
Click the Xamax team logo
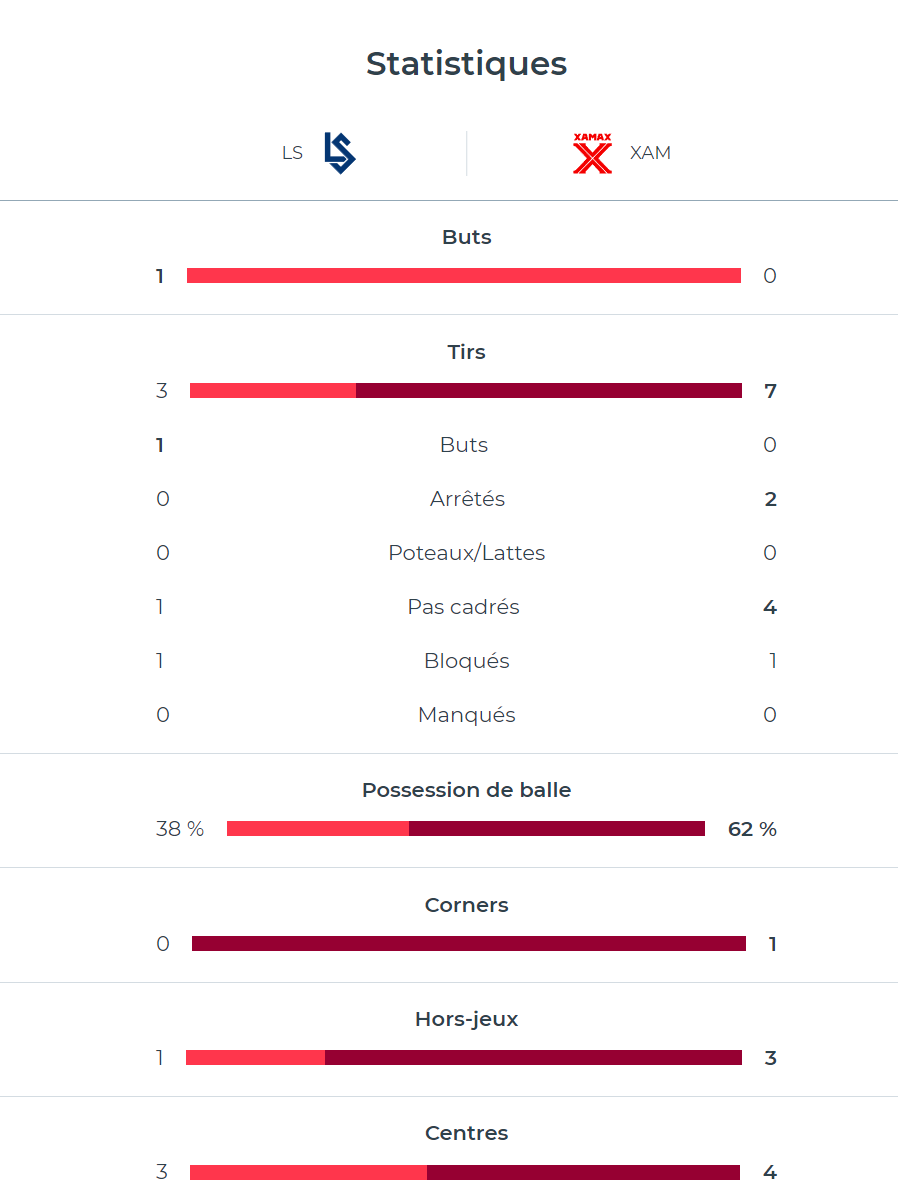pos(592,153)
